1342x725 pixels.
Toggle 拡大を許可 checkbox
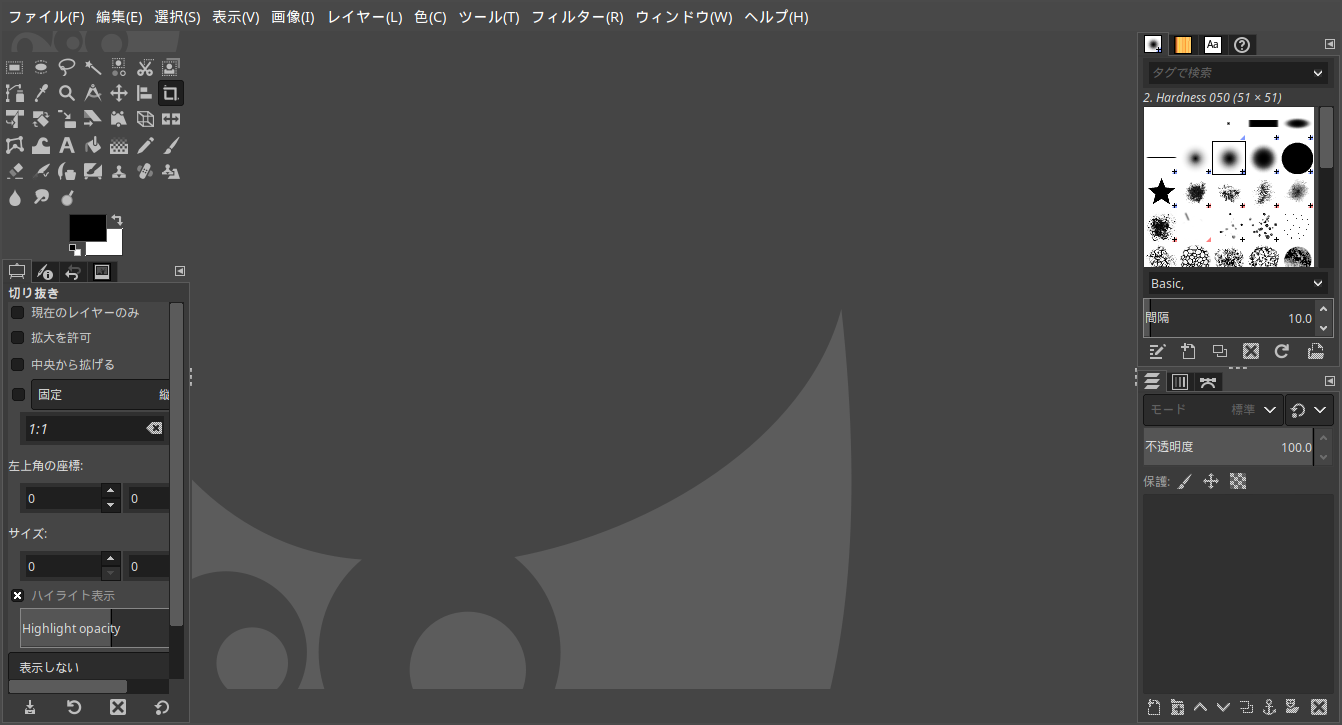pyautogui.click(x=17, y=338)
